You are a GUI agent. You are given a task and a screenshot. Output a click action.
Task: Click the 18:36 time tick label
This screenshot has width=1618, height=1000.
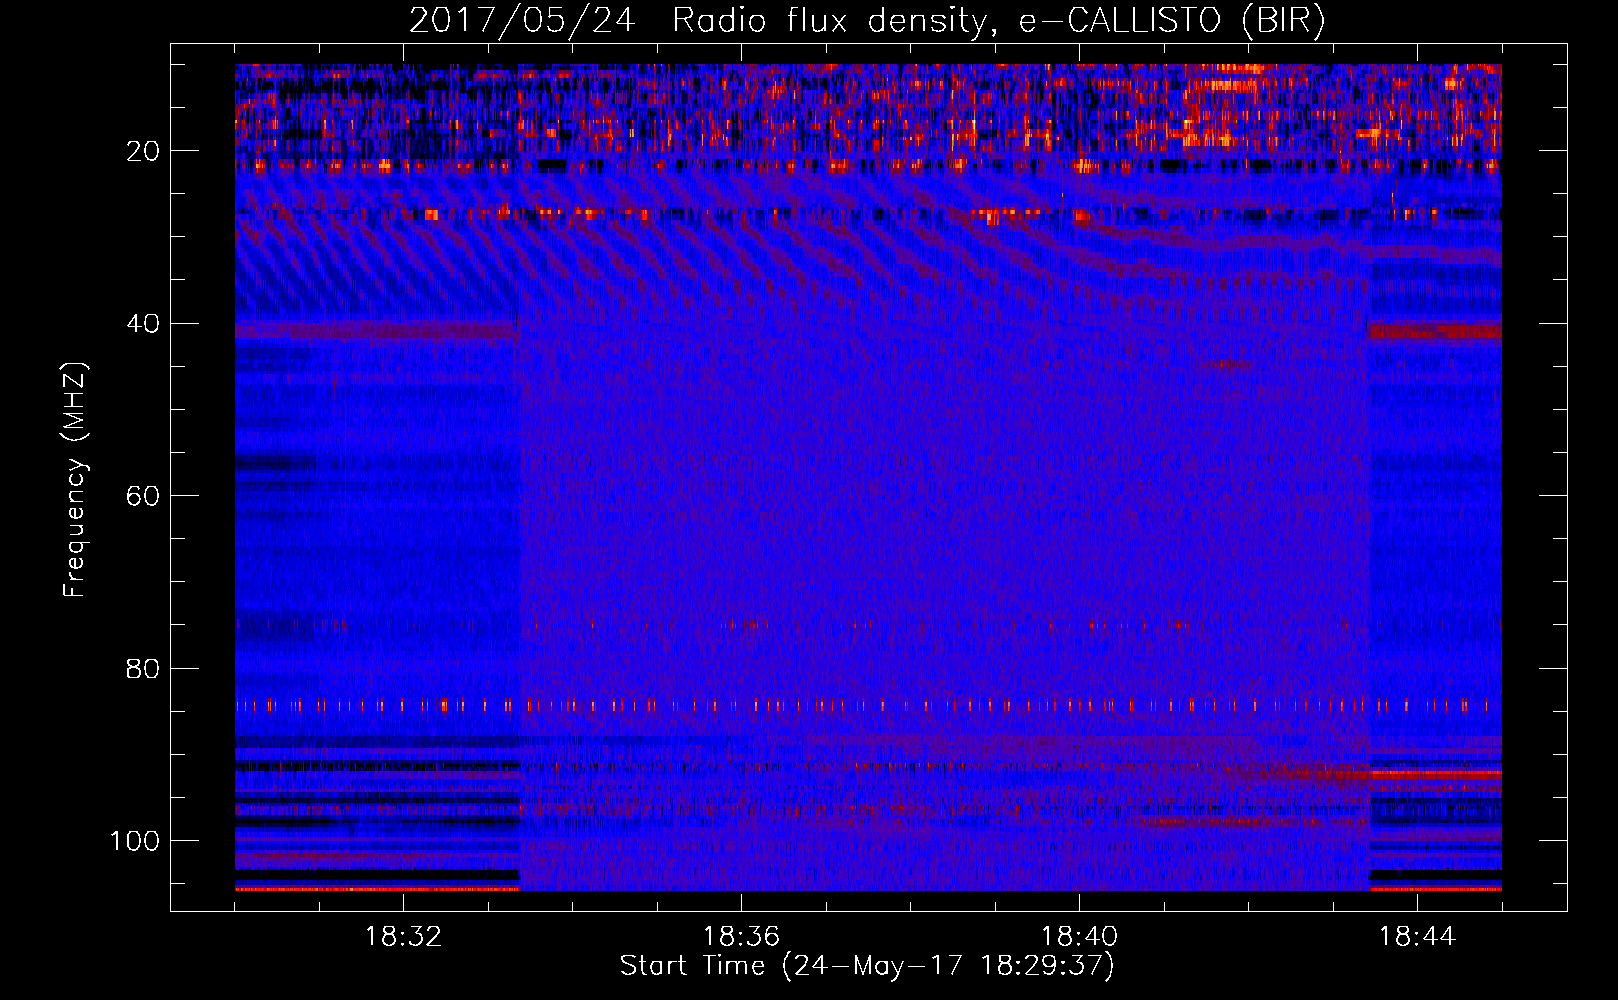pyautogui.click(x=741, y=937)
